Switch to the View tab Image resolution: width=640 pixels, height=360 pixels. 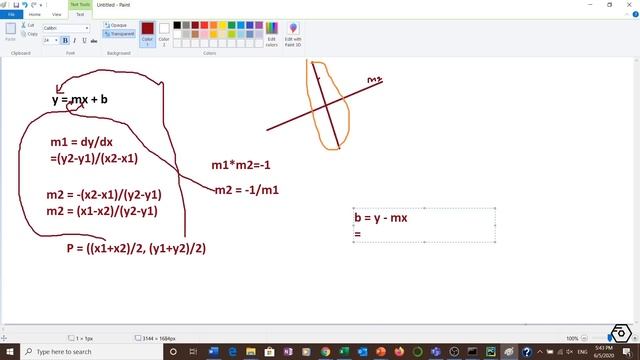[56, 14]
